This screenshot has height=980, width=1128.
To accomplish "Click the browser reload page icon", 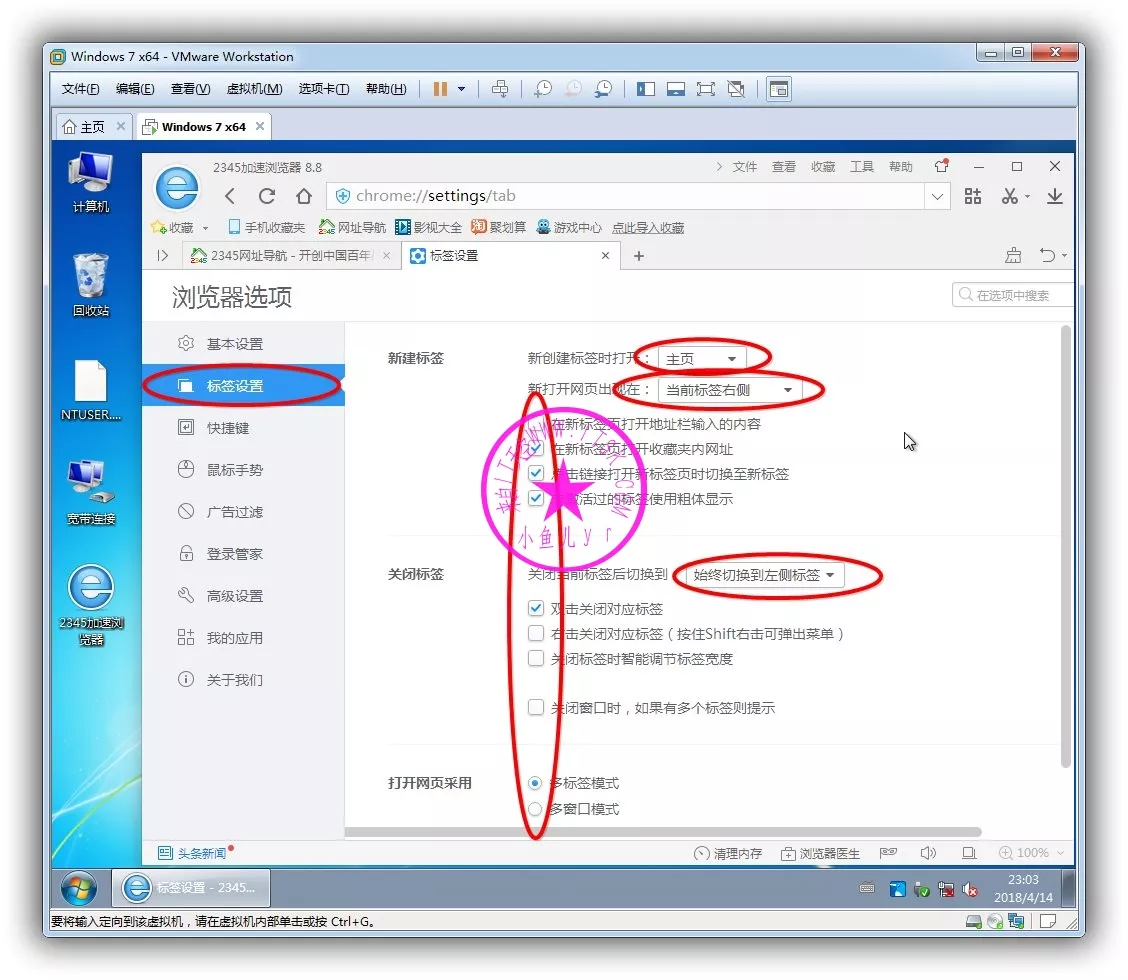I will click(266, 196).
